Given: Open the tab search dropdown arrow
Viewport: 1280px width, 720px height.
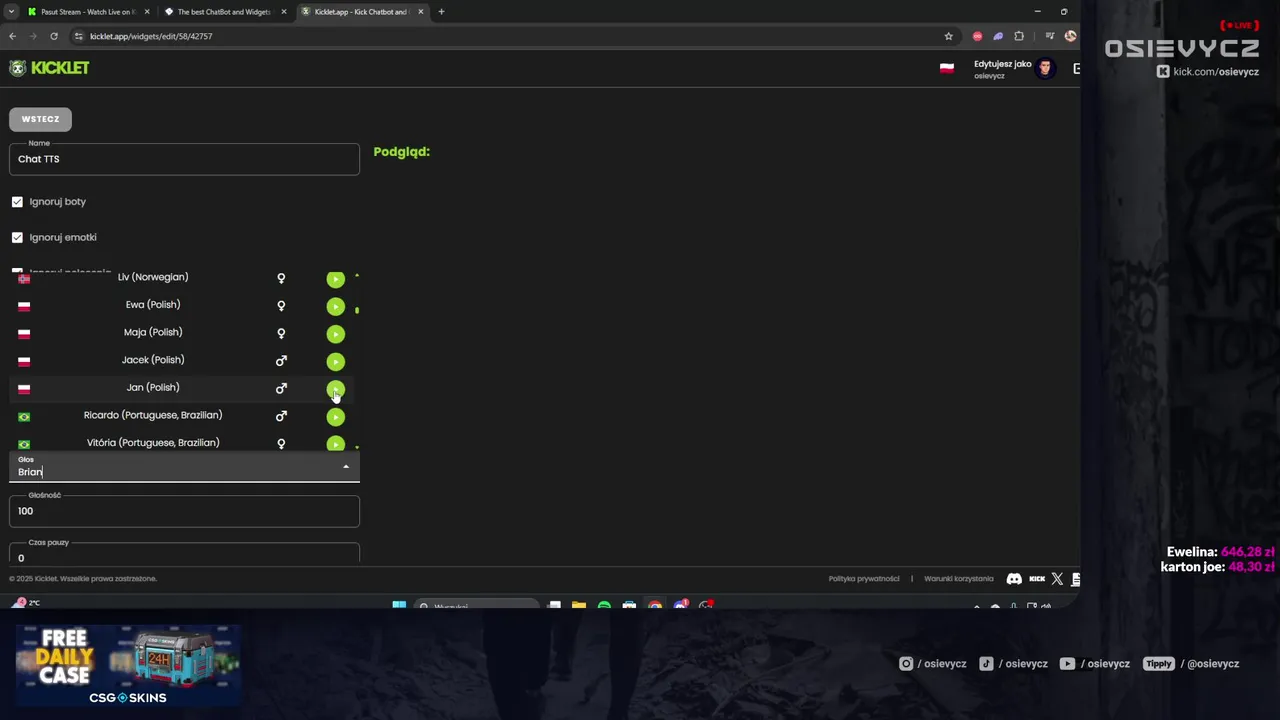Looking at the screenshot, I should coord(11,12).
